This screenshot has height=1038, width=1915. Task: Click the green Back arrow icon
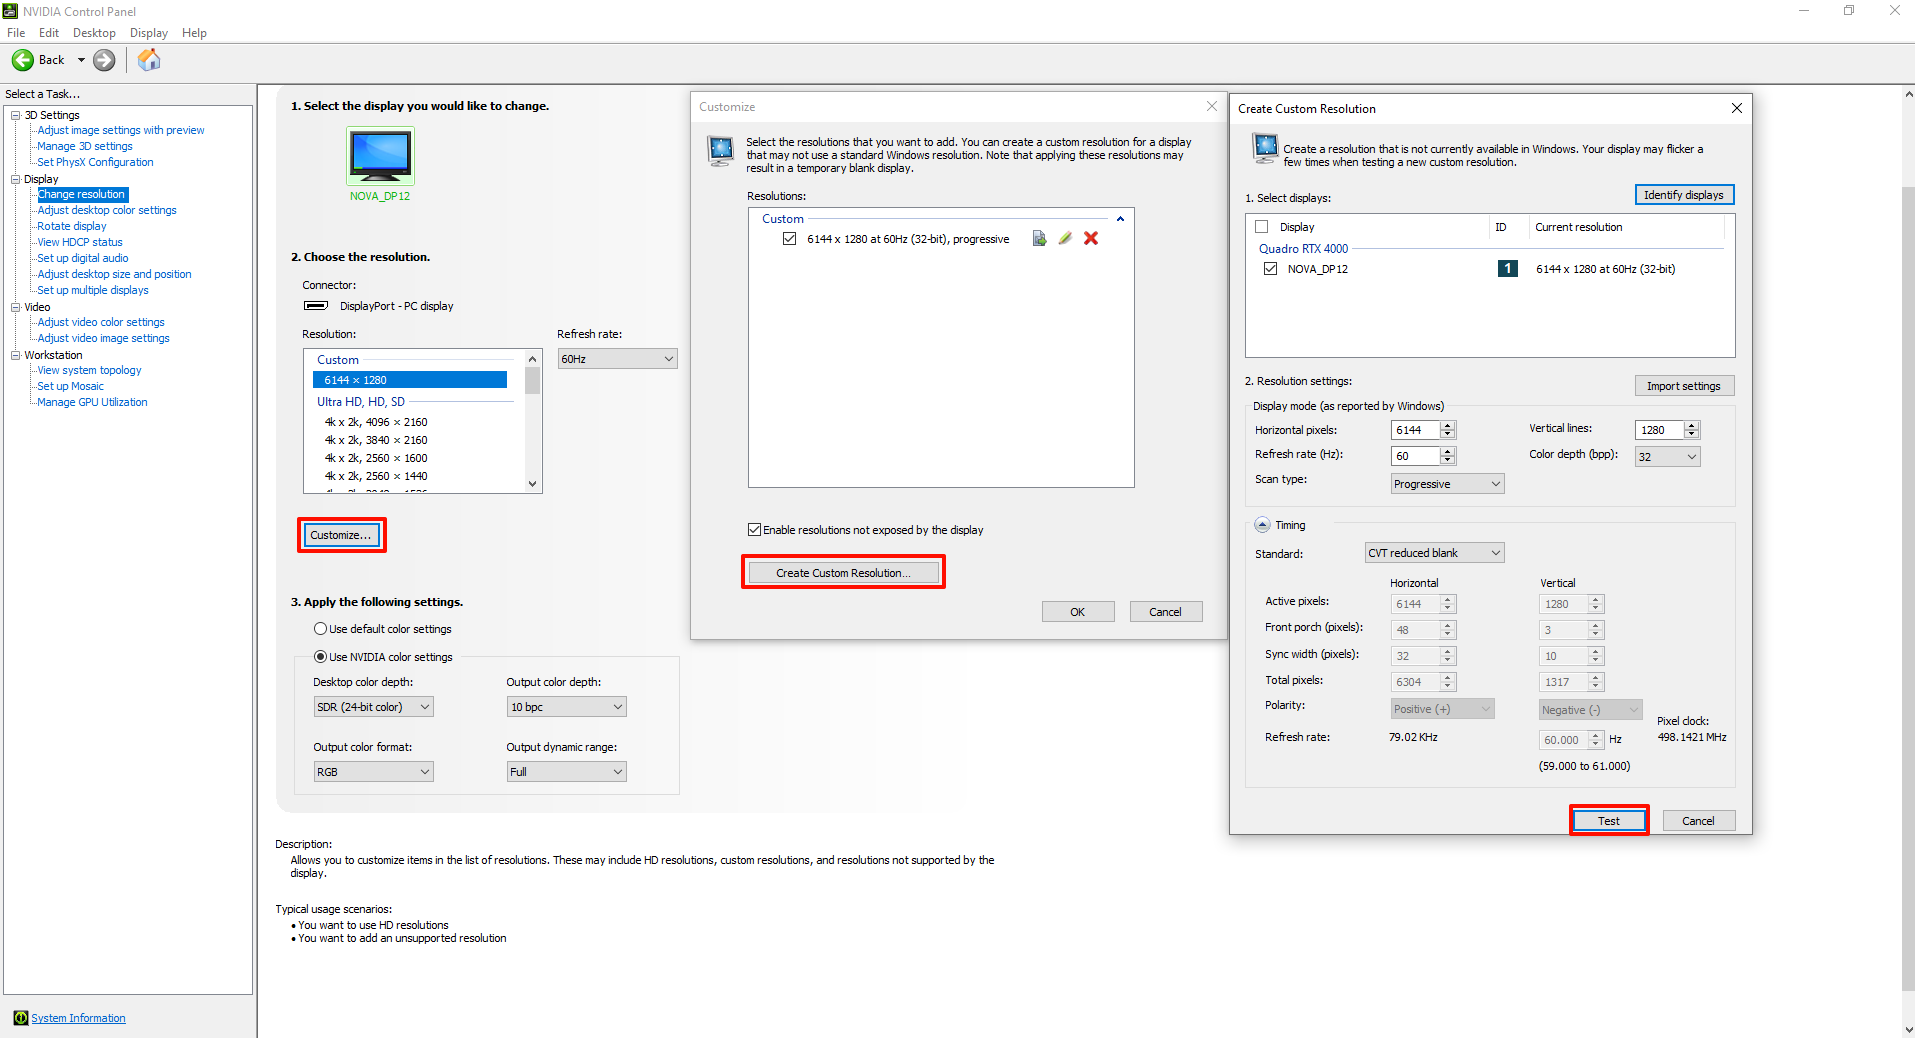point(22,60)
